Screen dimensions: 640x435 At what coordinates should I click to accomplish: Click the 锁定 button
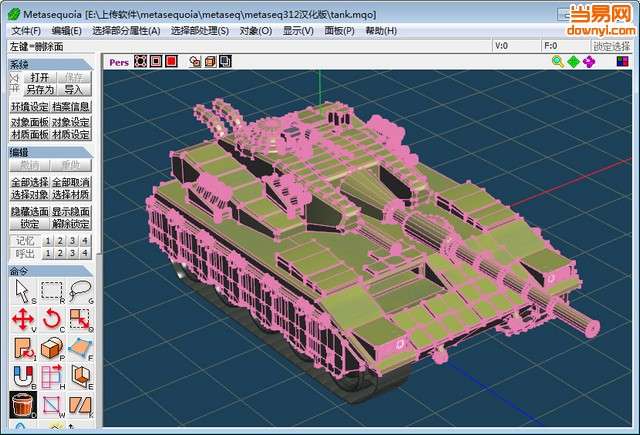(29, 224)
